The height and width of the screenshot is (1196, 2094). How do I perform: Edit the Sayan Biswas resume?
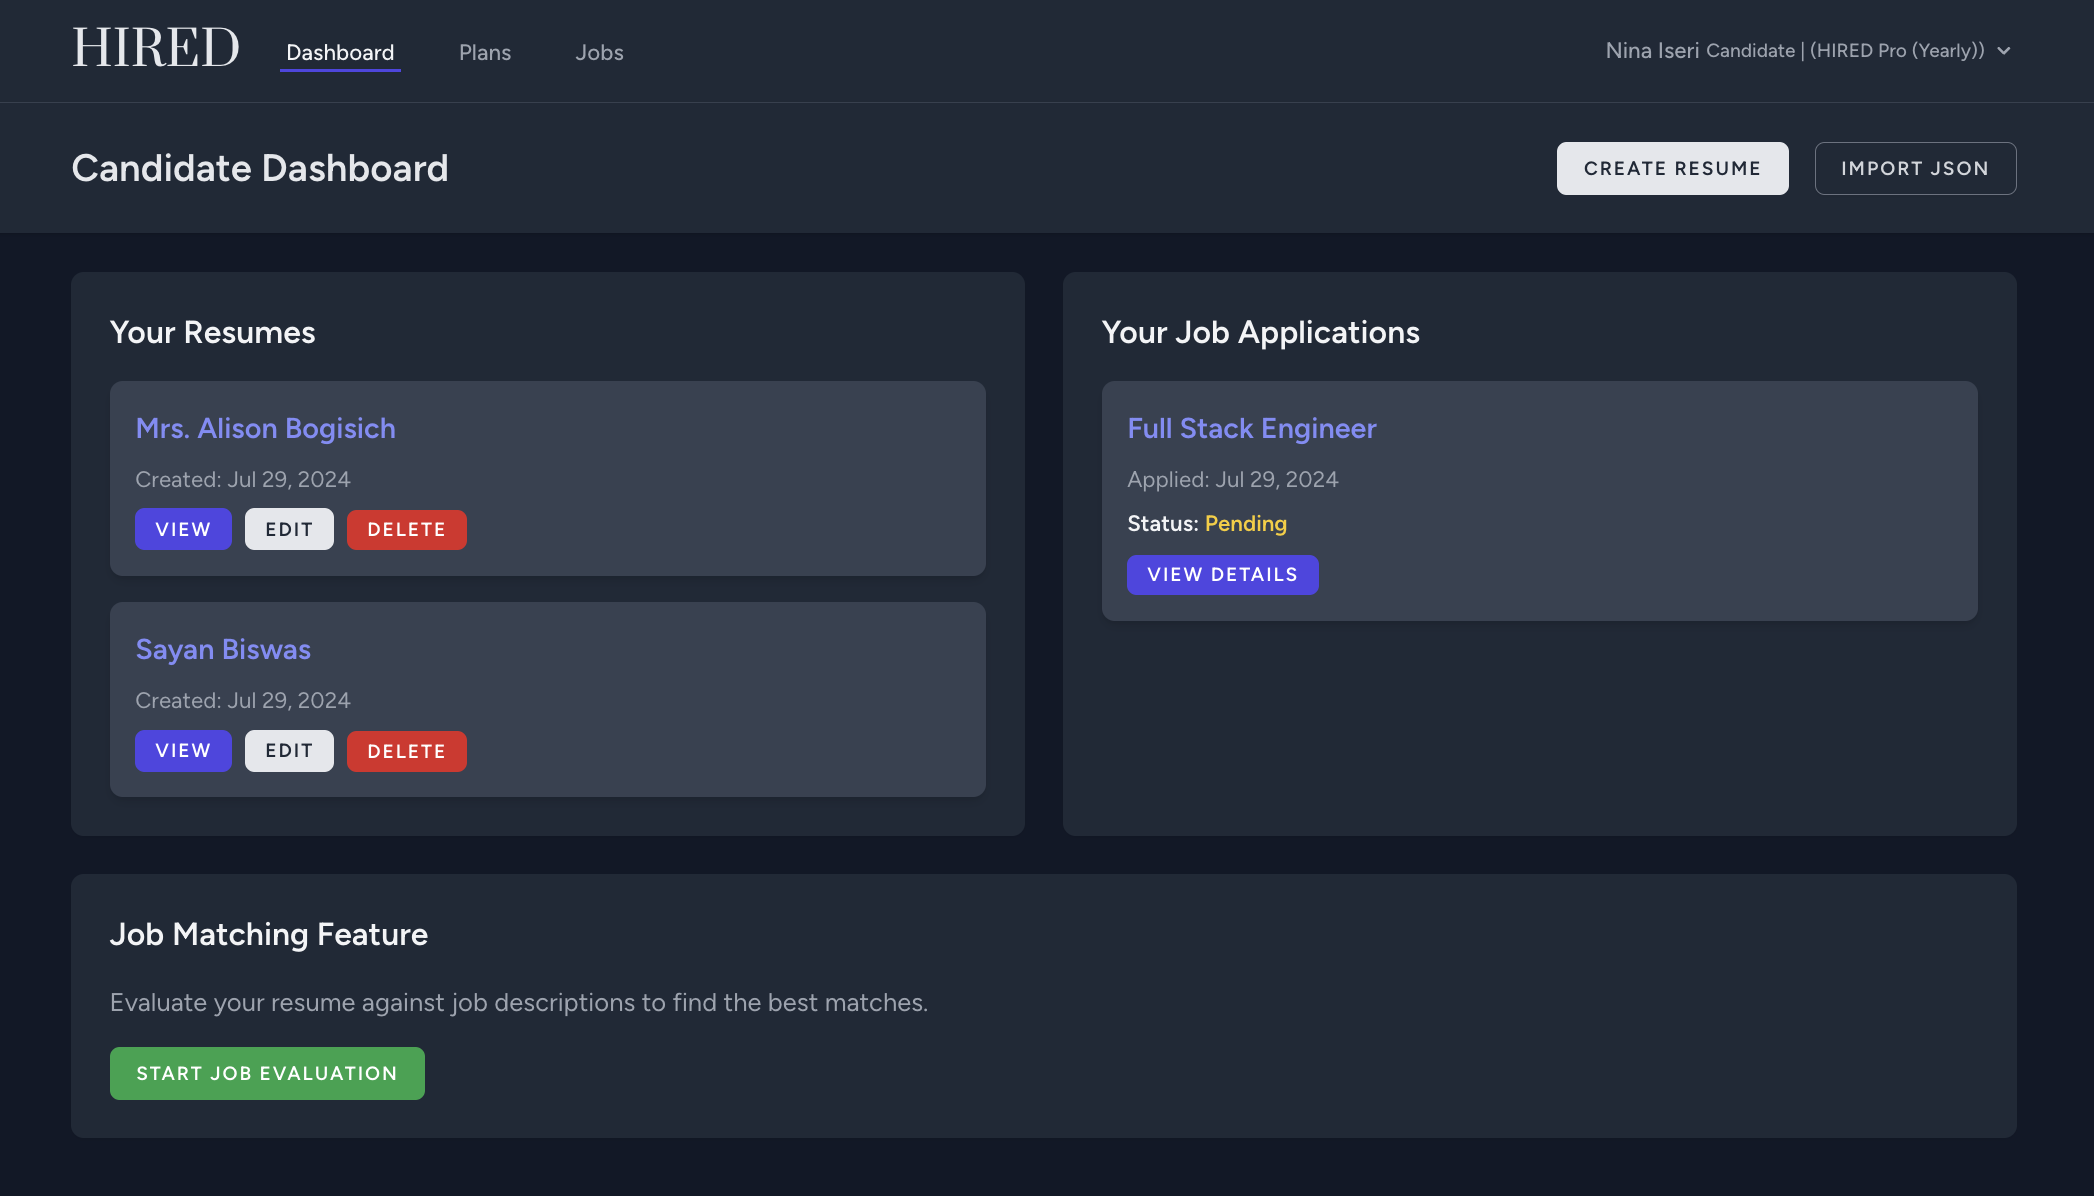(x=289, y=750)
